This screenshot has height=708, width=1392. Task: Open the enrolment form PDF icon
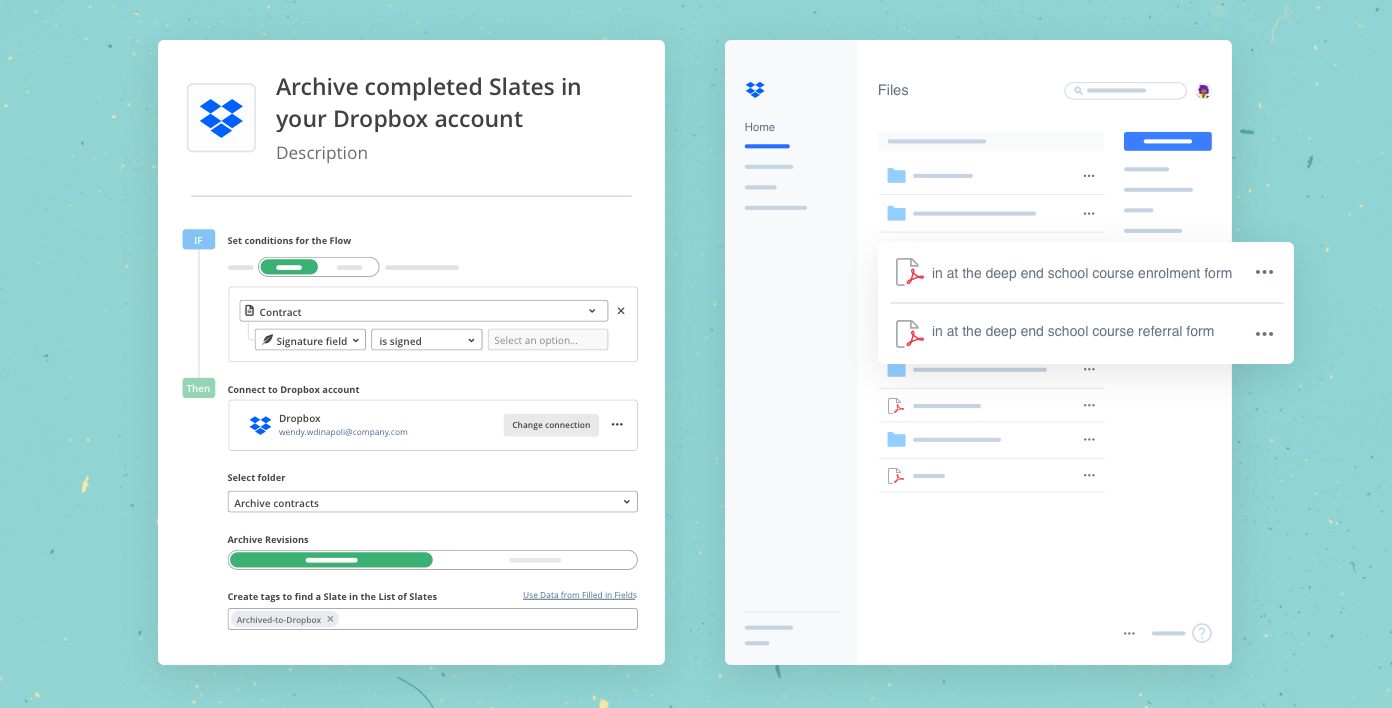click(908, 273)
